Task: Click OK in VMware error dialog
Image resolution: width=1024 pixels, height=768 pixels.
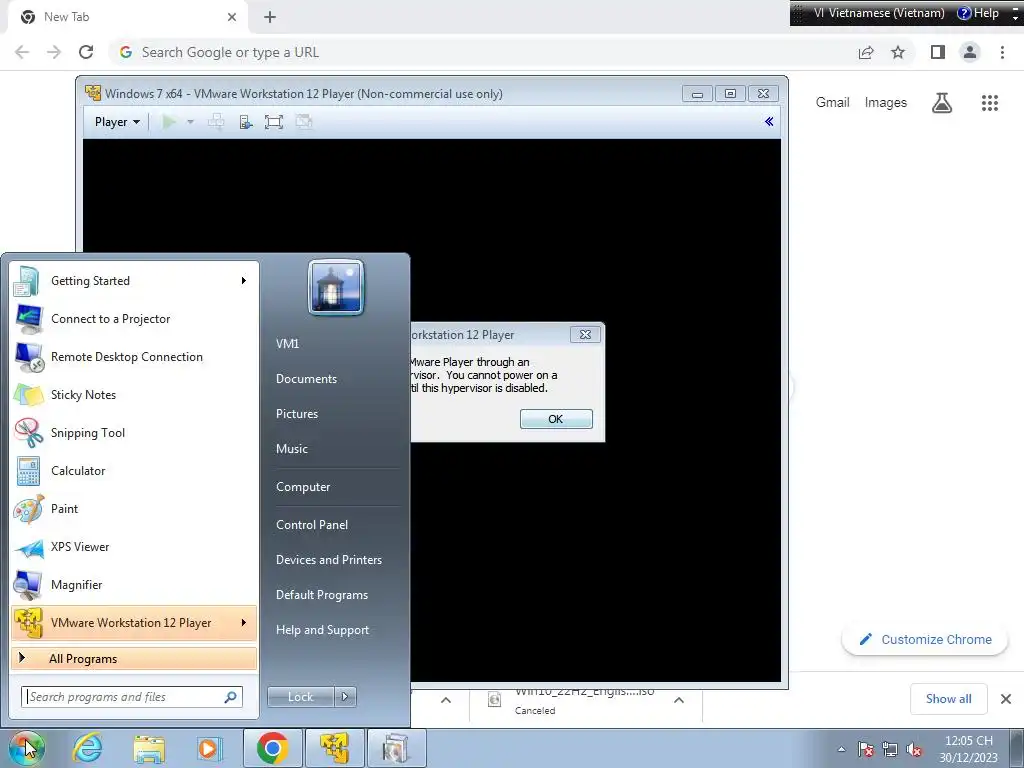Action: point(556,419)
